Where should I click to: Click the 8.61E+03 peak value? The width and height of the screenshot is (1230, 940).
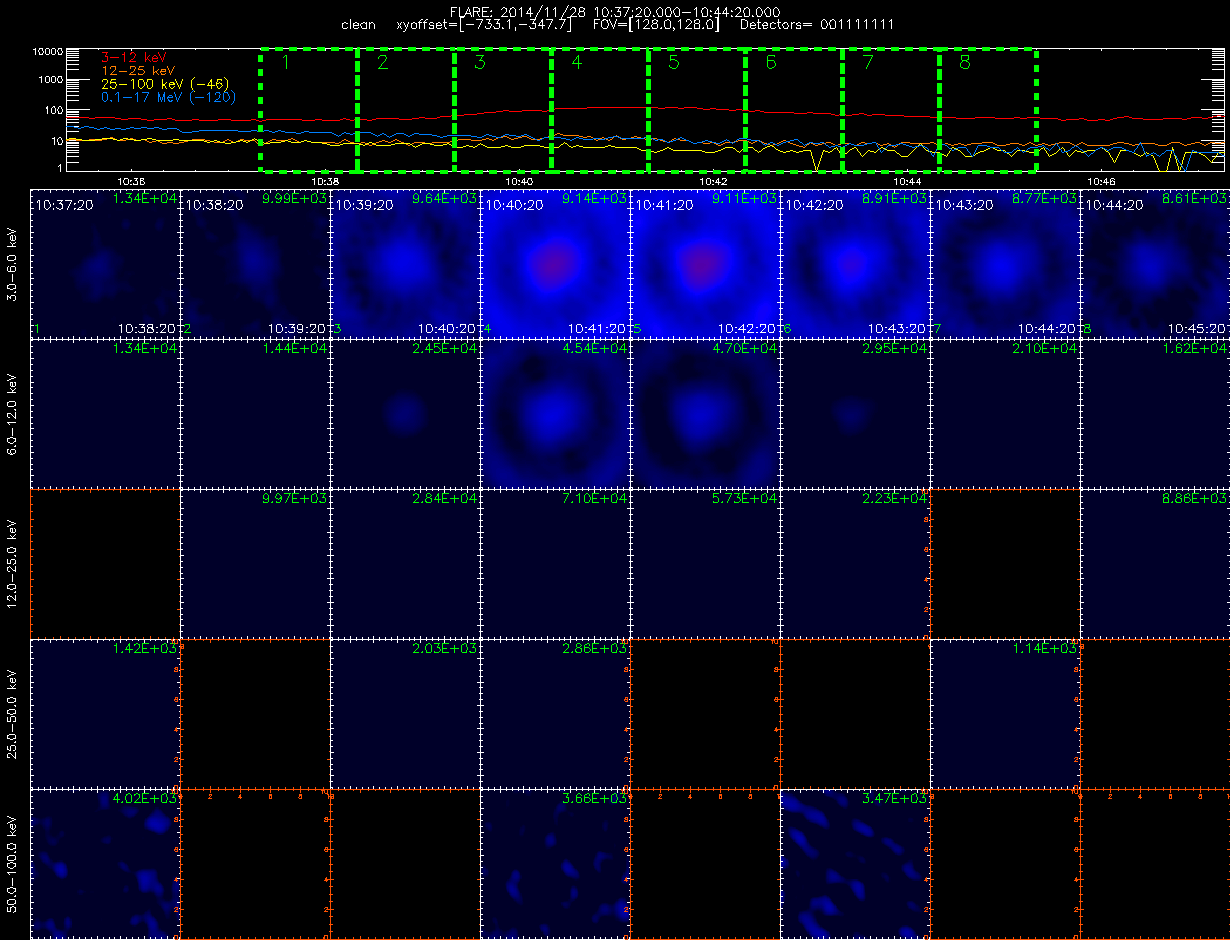point(1195,199)
